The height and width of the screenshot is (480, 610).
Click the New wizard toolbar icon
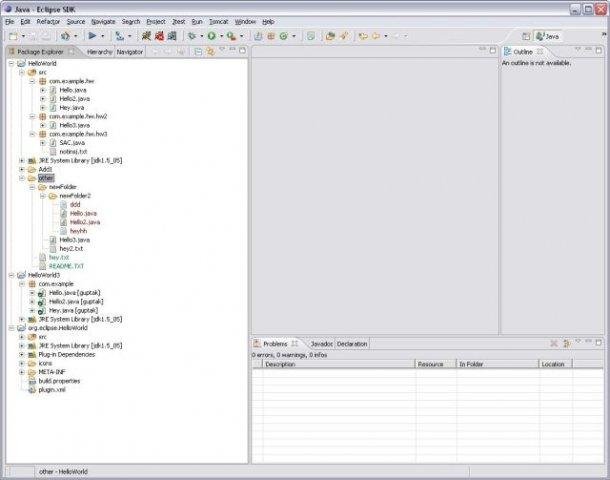click(14, 36)
